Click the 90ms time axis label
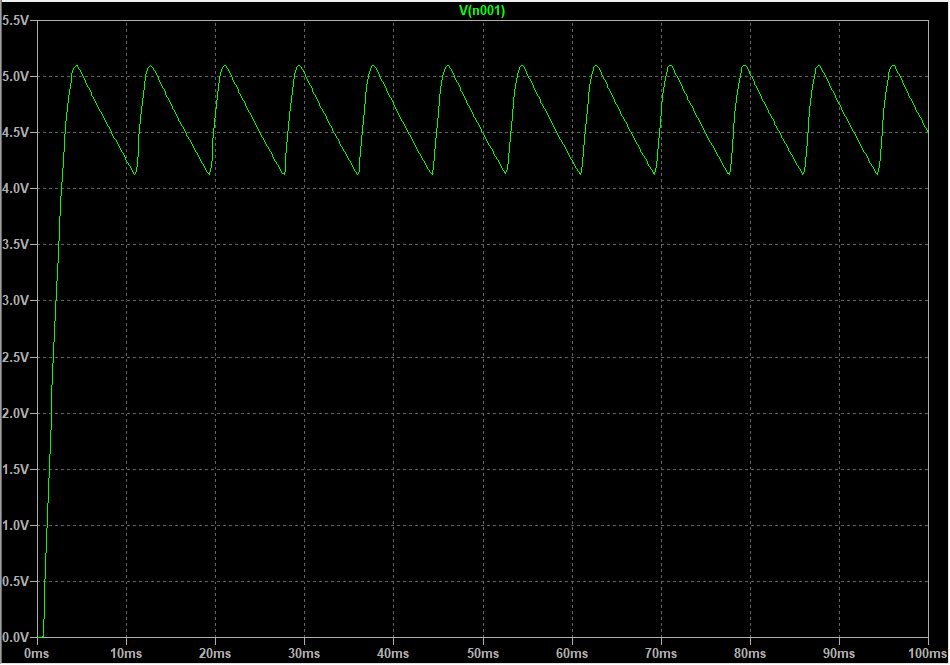Image resolution: width=950 pixels, height=665 pixels. tap(839, 654)
